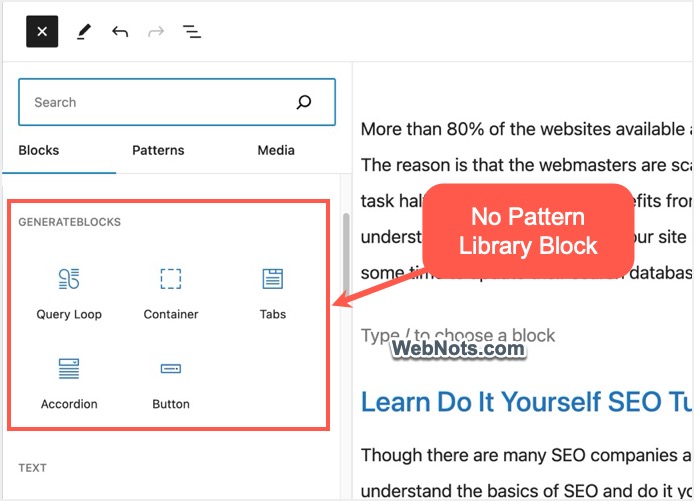Viewport: 694px width, 501px height.
Task: Click the 'The reason is that the webmasters' line
Action: coord(527,165)
